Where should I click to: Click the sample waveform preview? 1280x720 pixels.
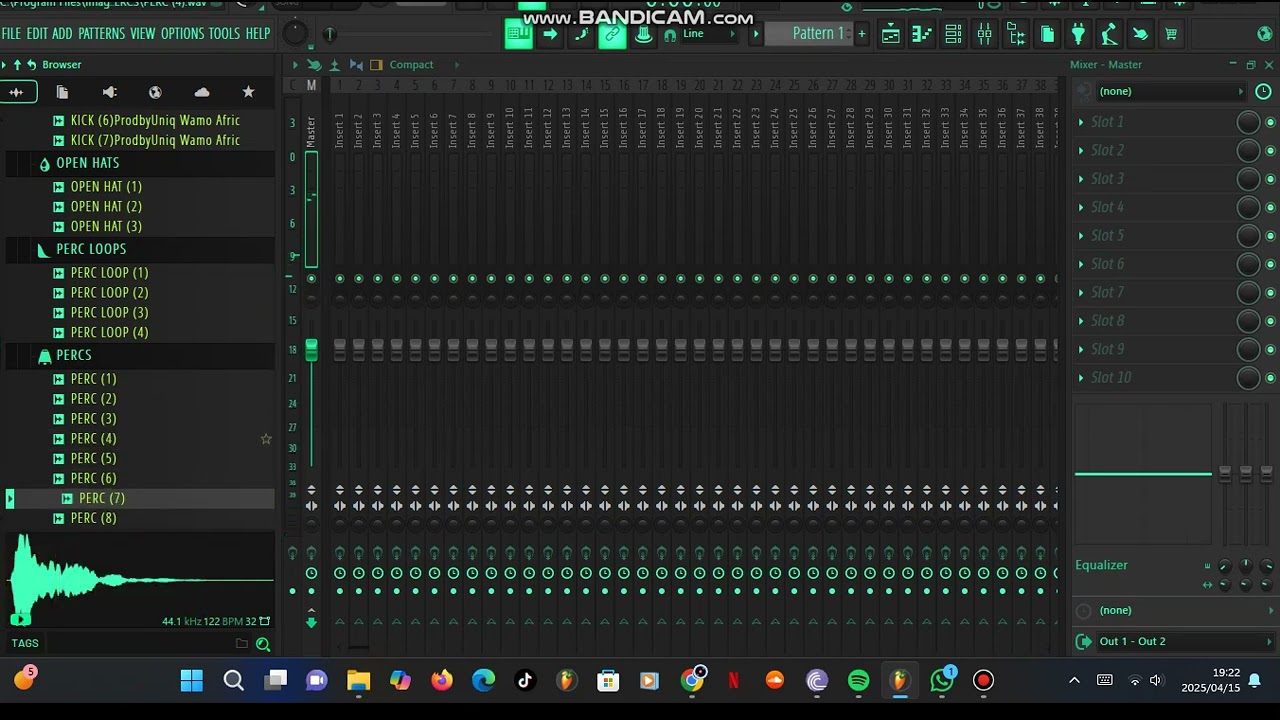[x=140, y=578]
